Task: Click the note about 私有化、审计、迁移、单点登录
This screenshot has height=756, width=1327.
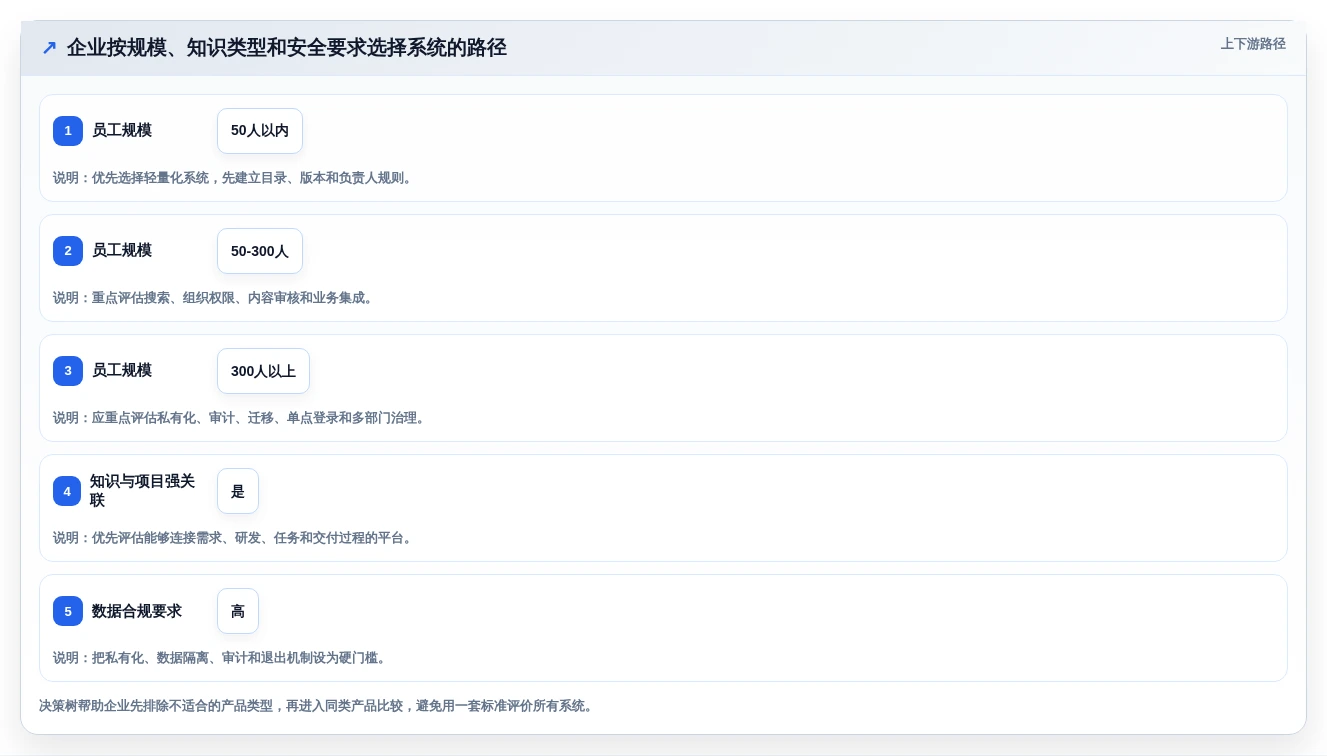Action: coord(240,418)
